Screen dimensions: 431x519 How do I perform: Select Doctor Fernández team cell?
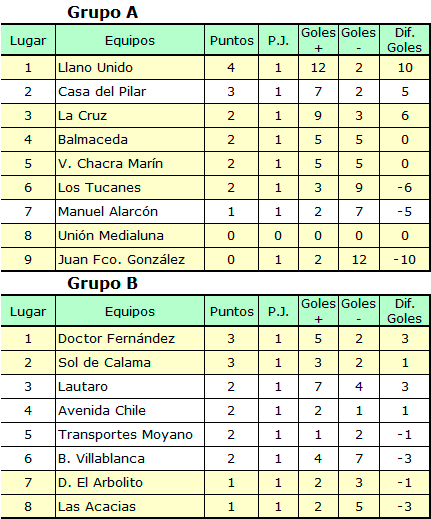tap(130, 339)
